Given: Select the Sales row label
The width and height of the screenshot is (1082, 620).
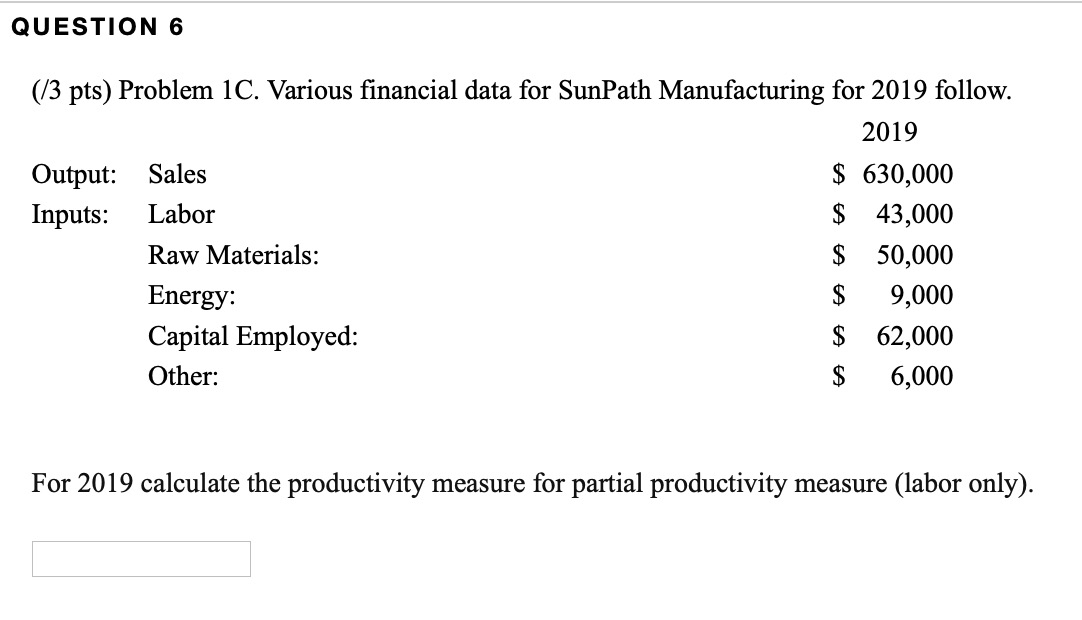Looking at the screenshot, I should pyautogui.click(x=175, y=173).
